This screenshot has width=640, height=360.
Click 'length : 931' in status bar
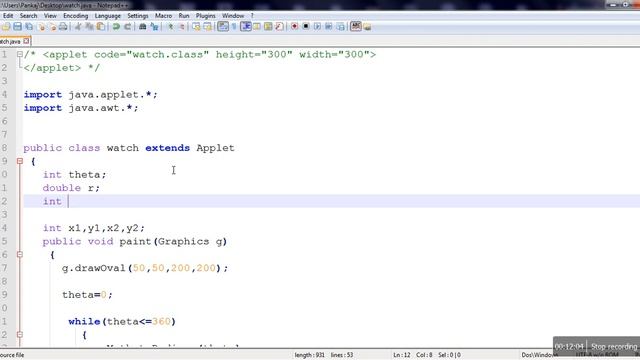point(309,355)
